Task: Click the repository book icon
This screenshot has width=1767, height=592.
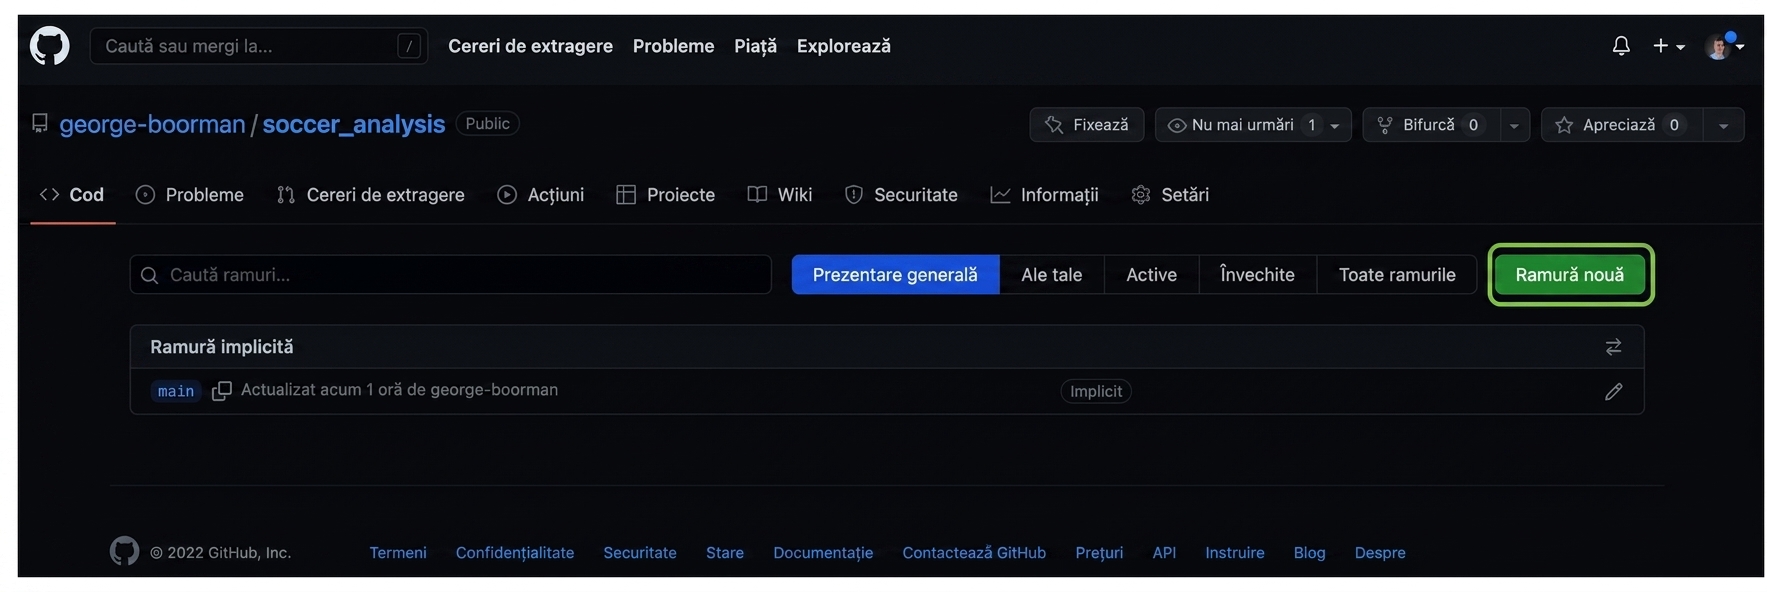Action: tap(40, 123)
